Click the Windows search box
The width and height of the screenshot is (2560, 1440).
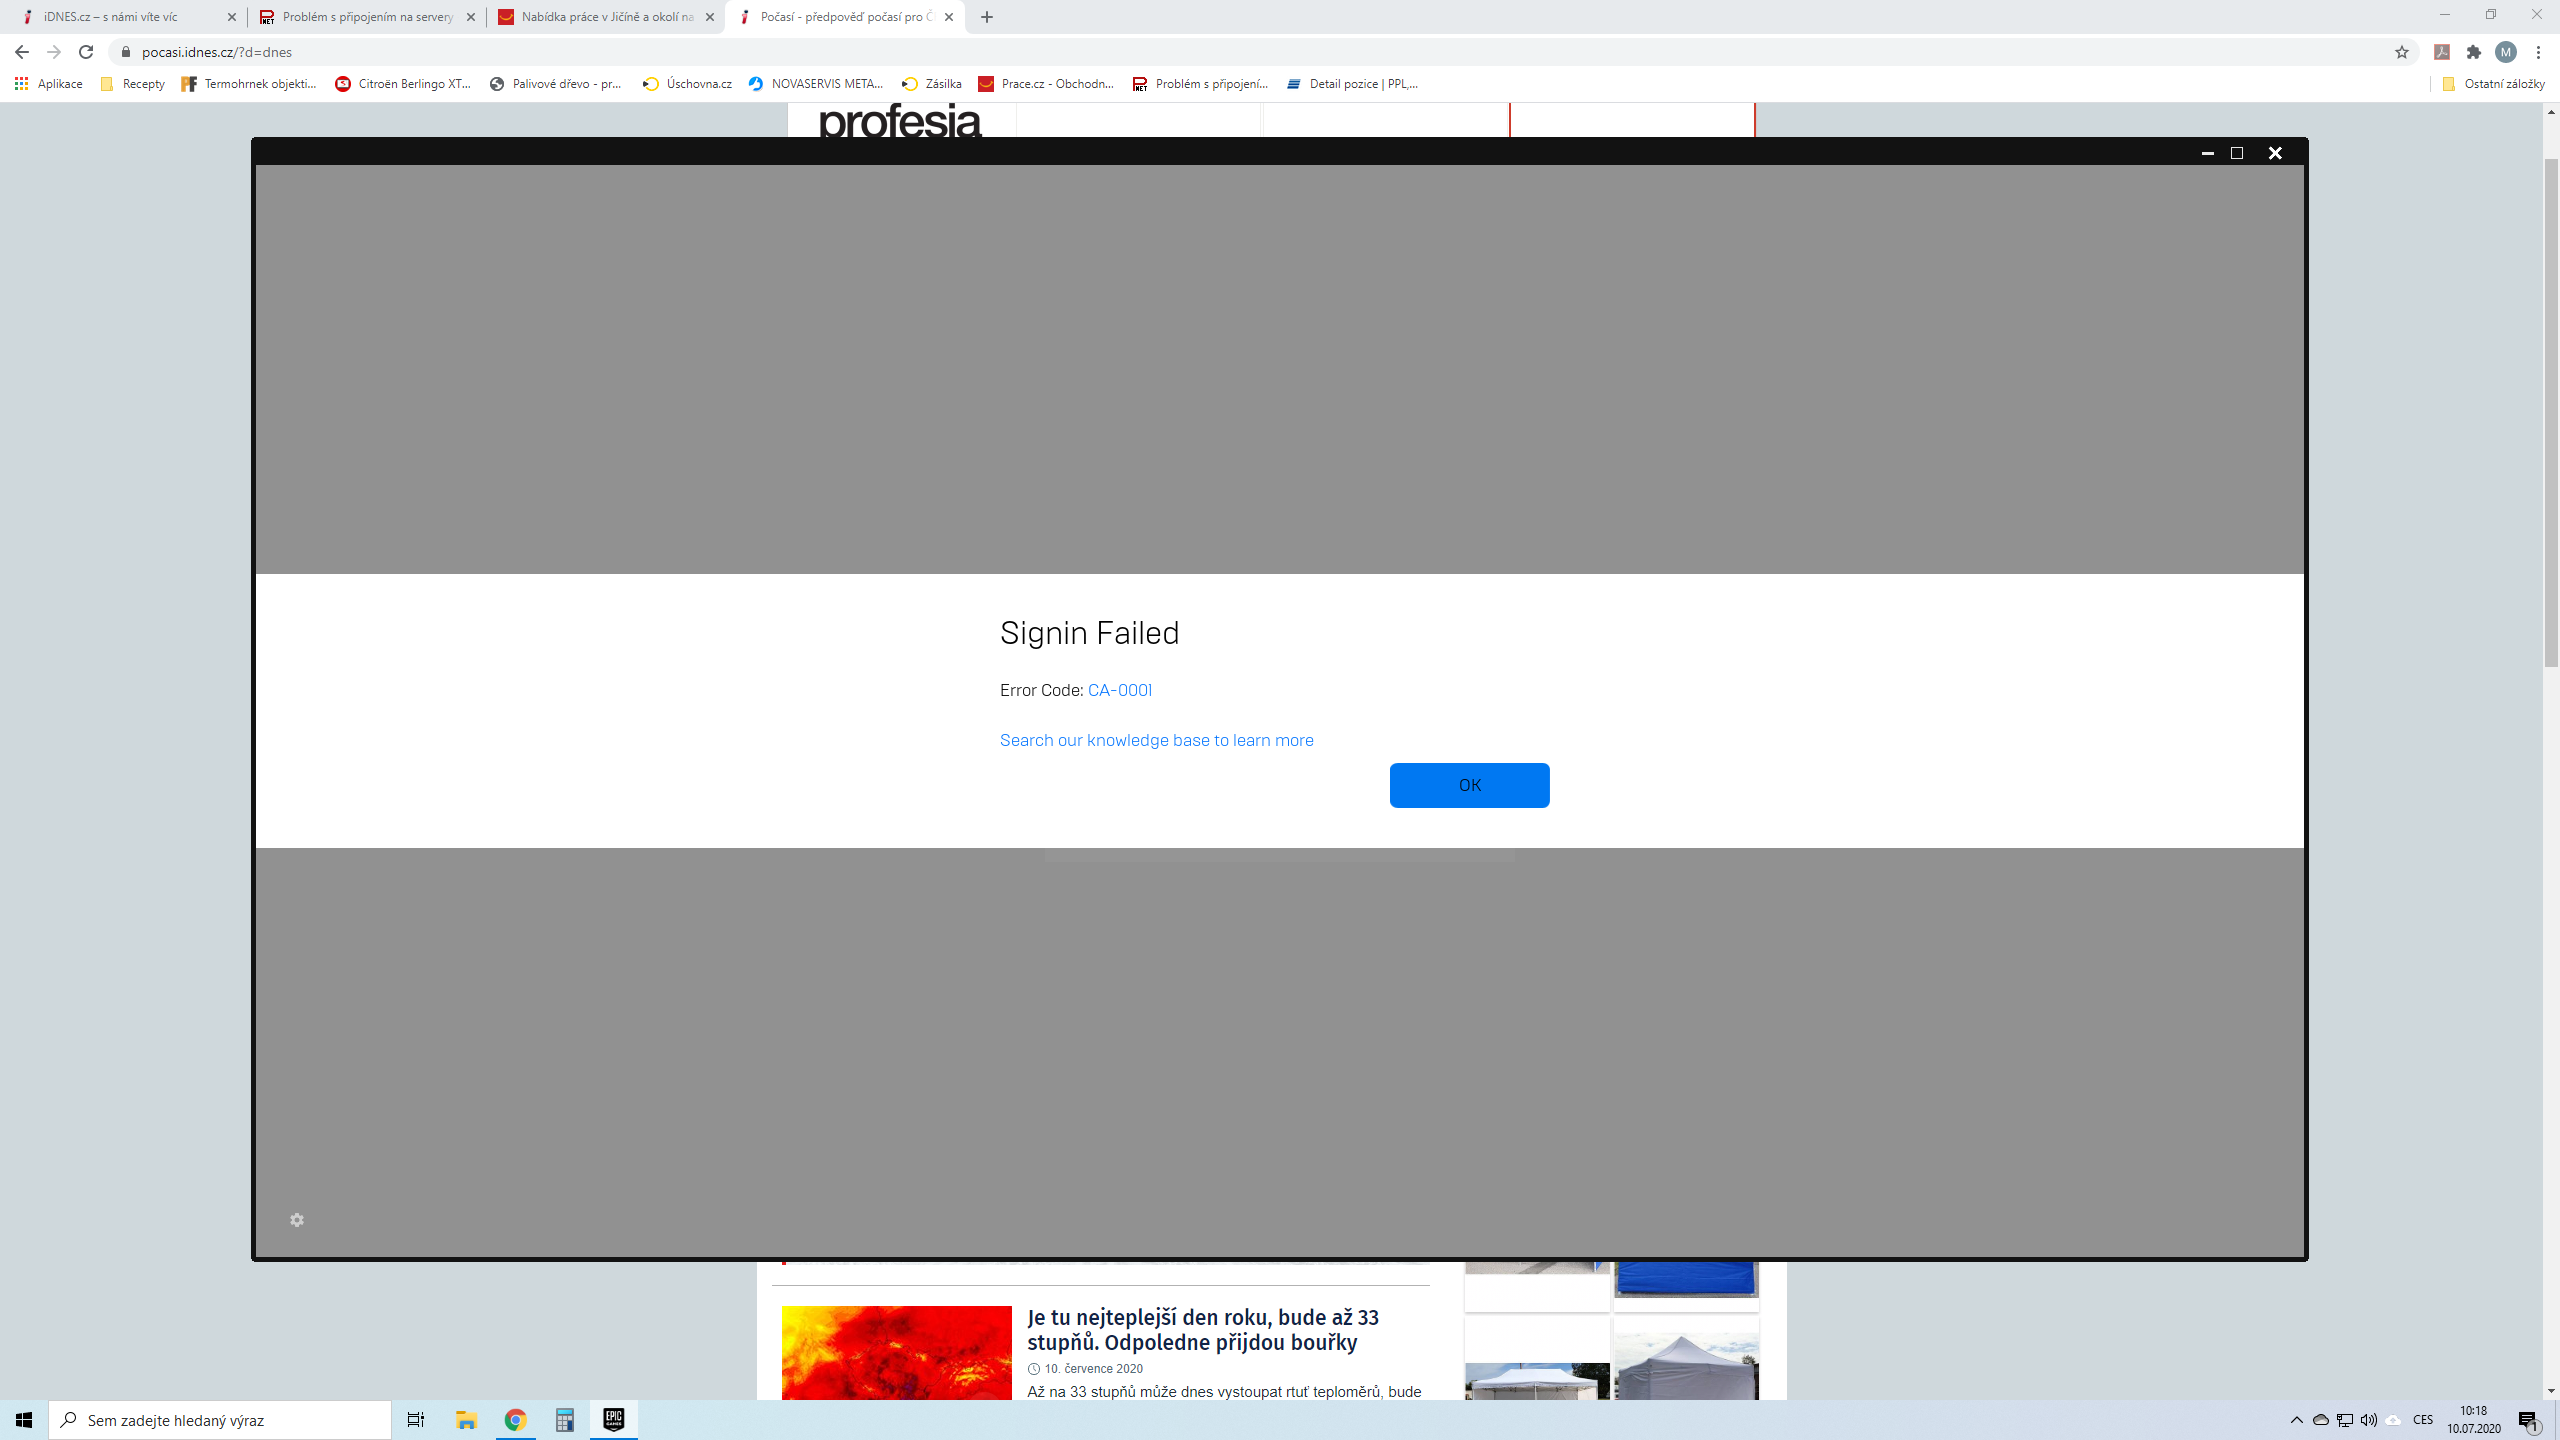click(220, 1420)
